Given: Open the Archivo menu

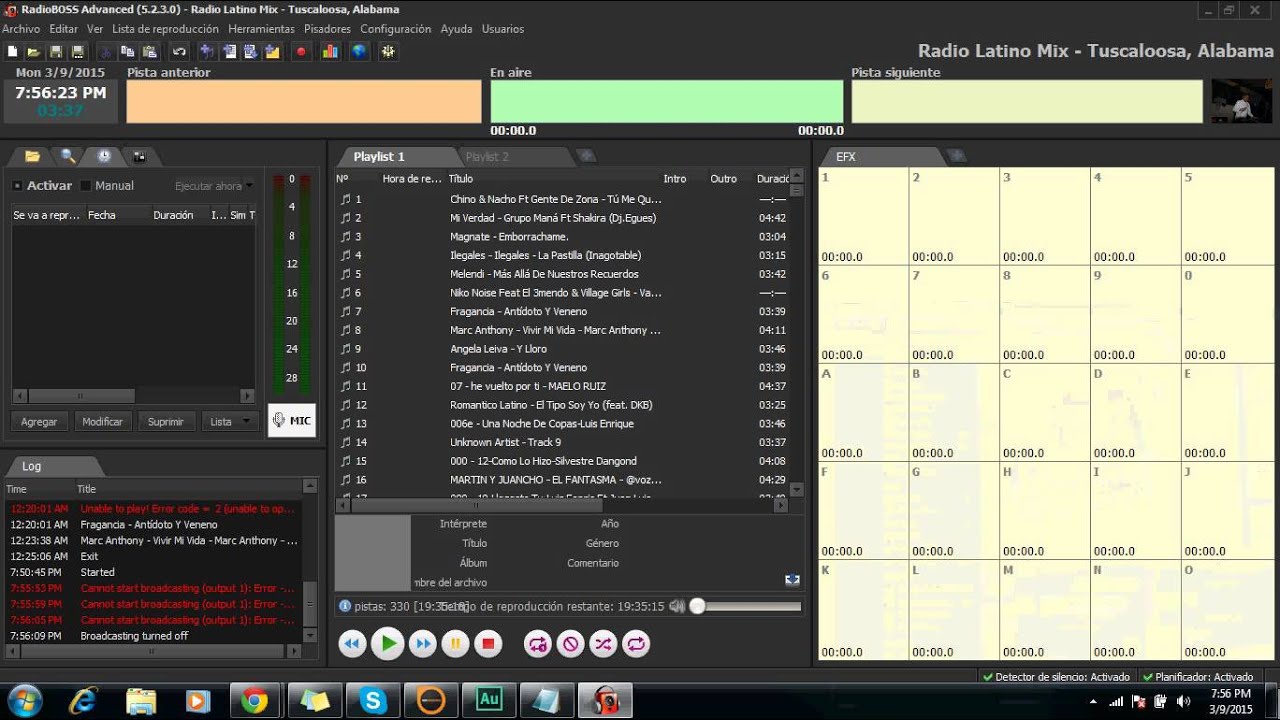Looking at the screenshot, I should click(x=21, y=29).
